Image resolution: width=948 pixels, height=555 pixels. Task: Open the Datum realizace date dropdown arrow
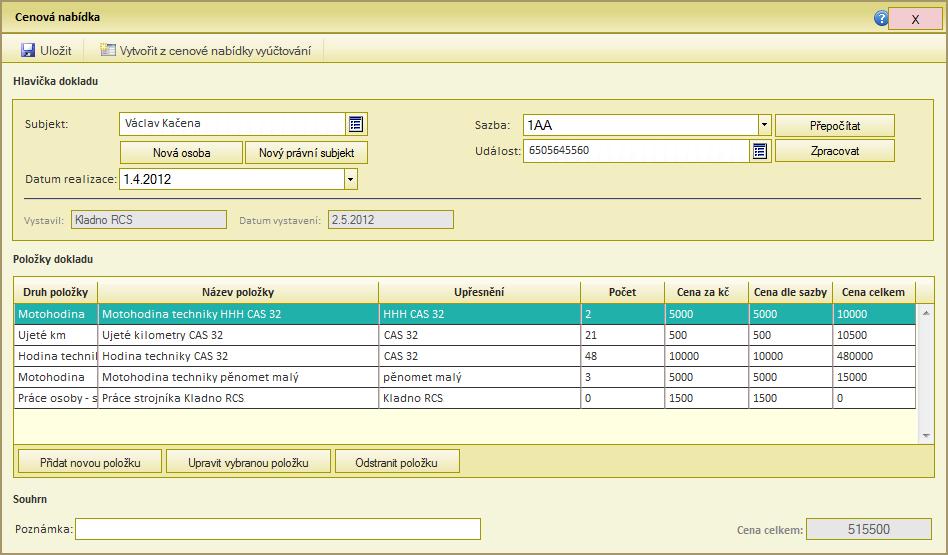tap(351, 179)
